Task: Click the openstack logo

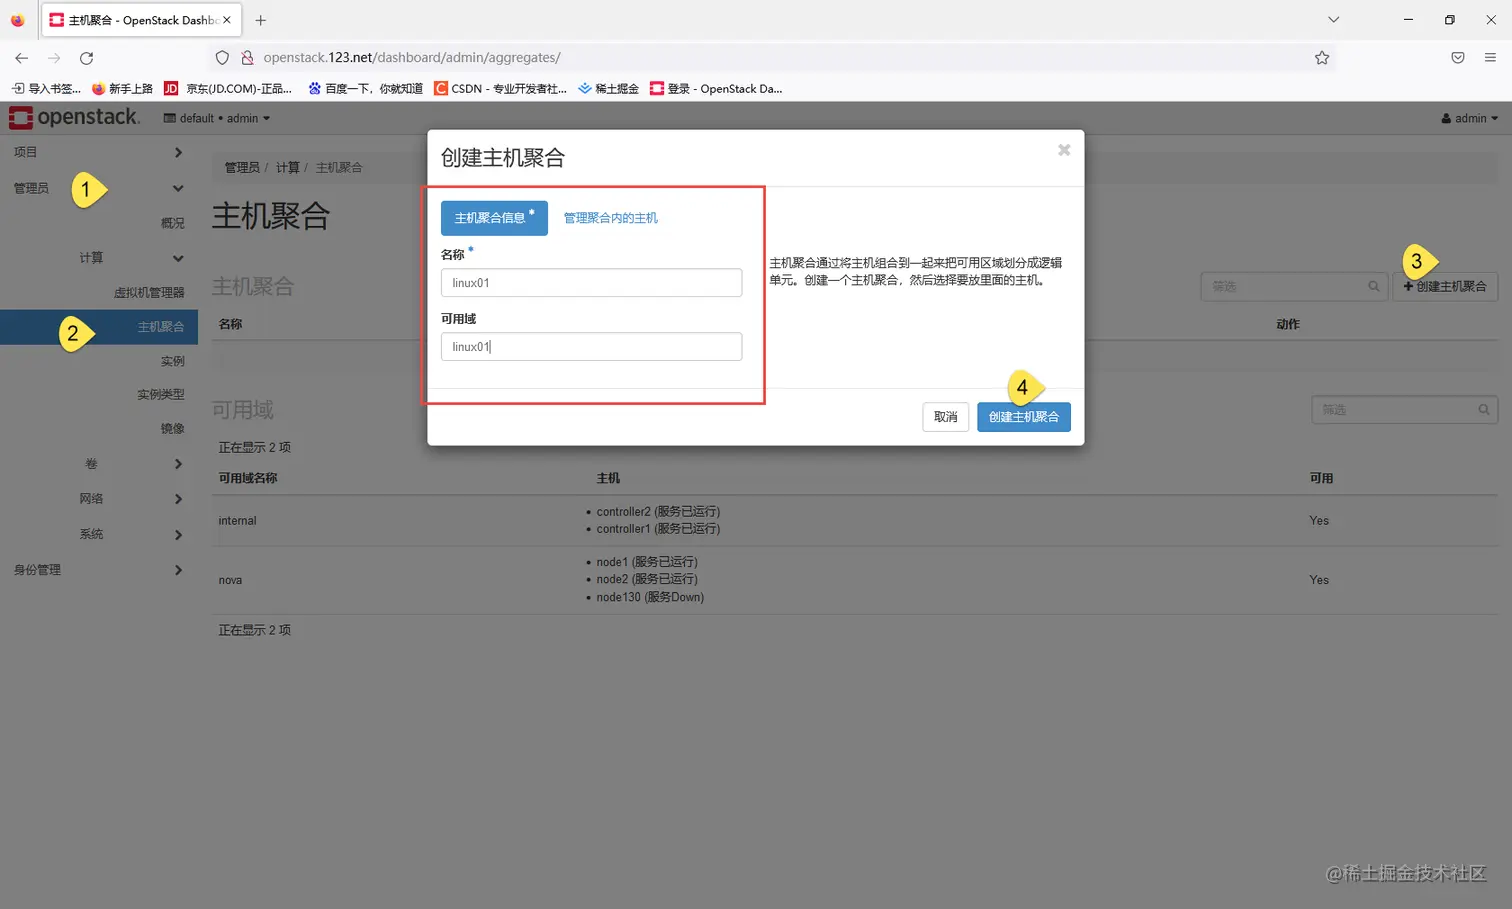Action: (74, 118)
